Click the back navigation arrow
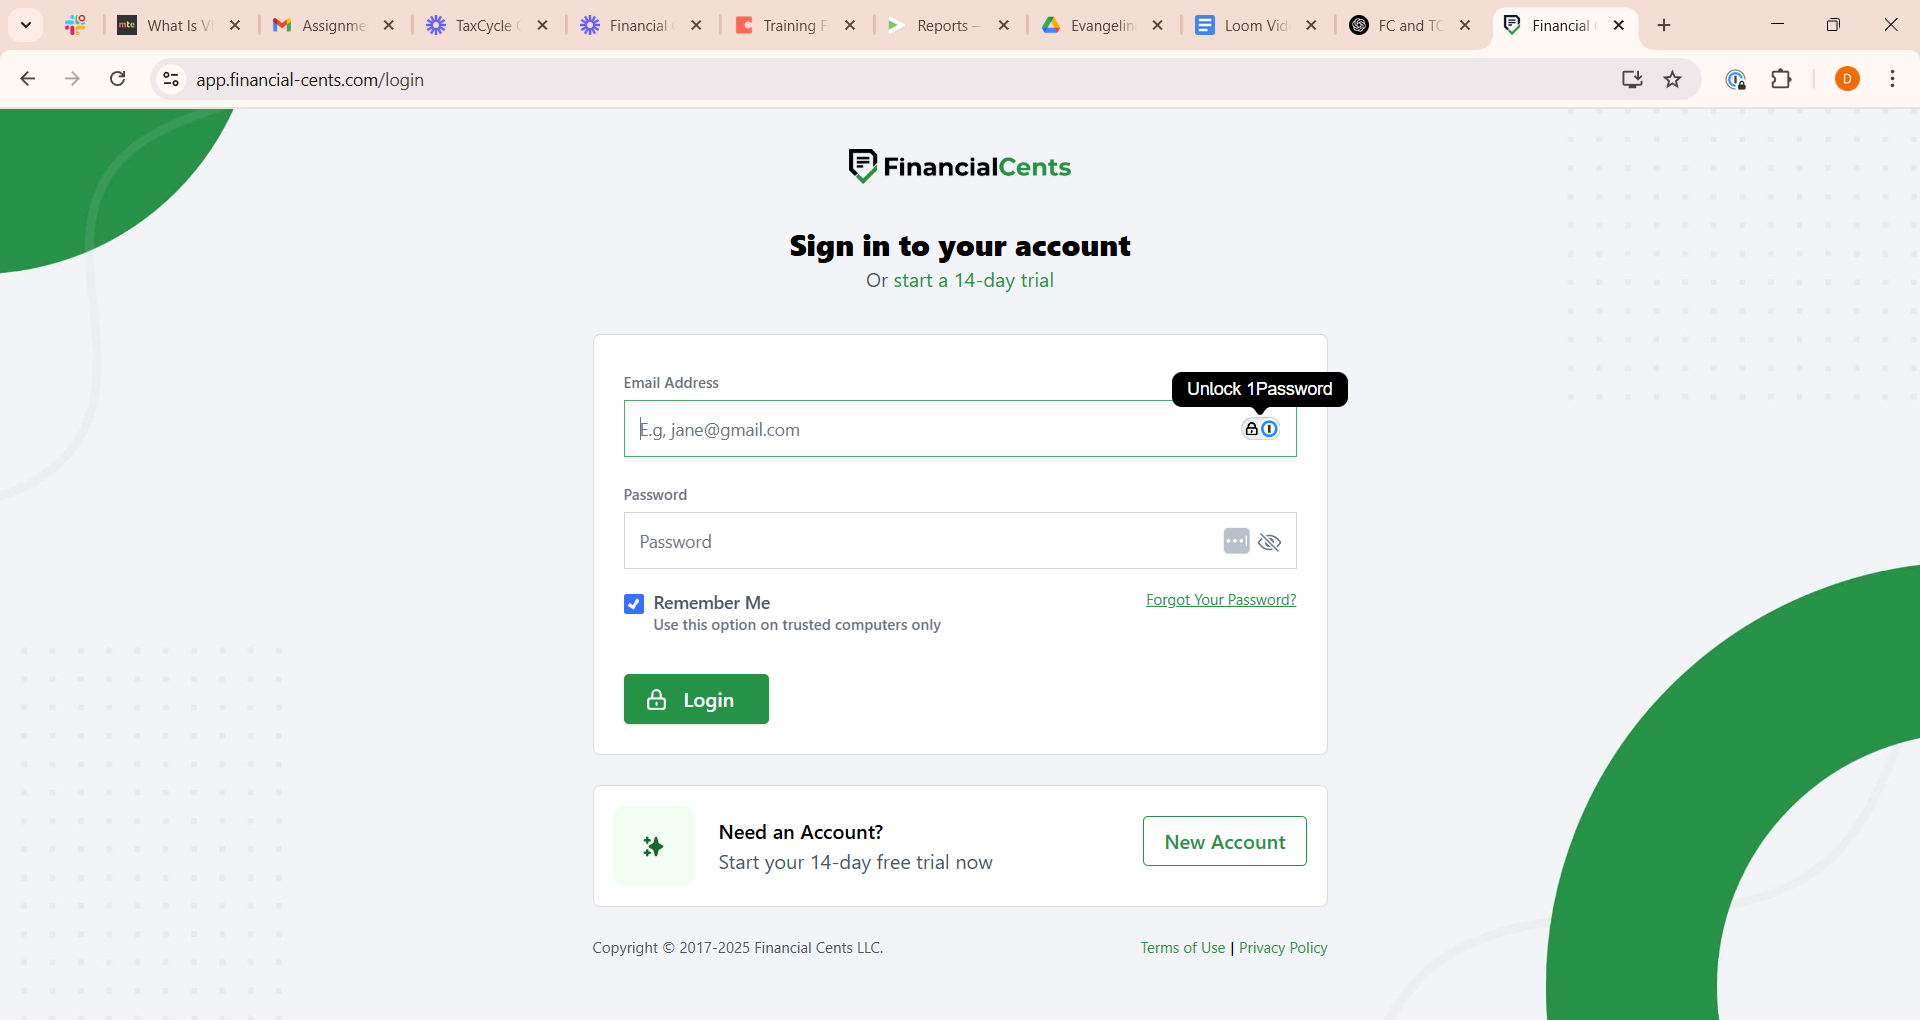1920x1020 pixels. (27, 79)
